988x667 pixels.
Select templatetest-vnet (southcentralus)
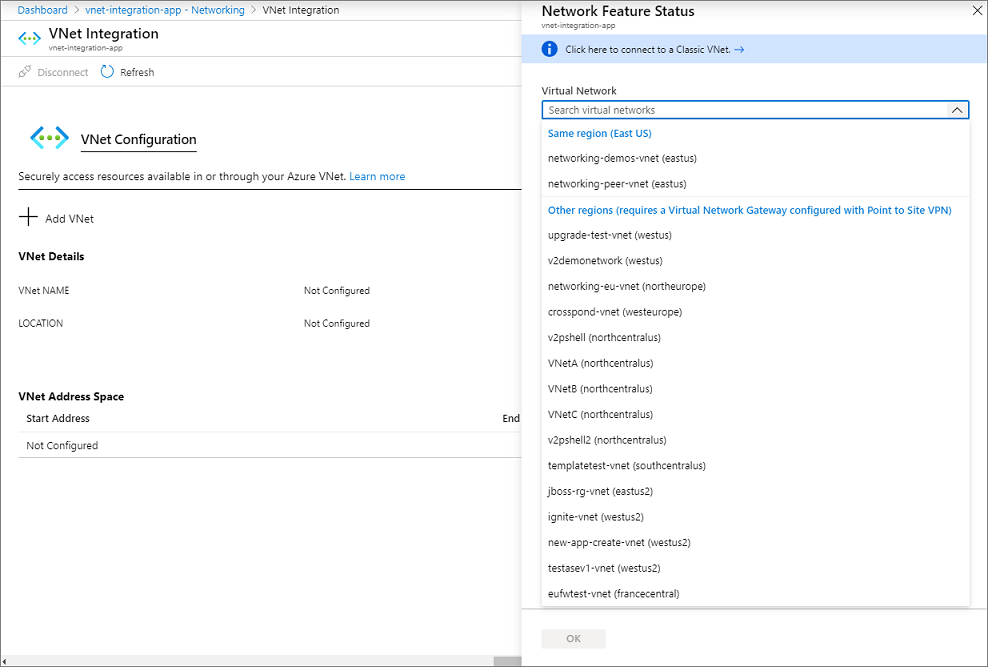[755, 465]
